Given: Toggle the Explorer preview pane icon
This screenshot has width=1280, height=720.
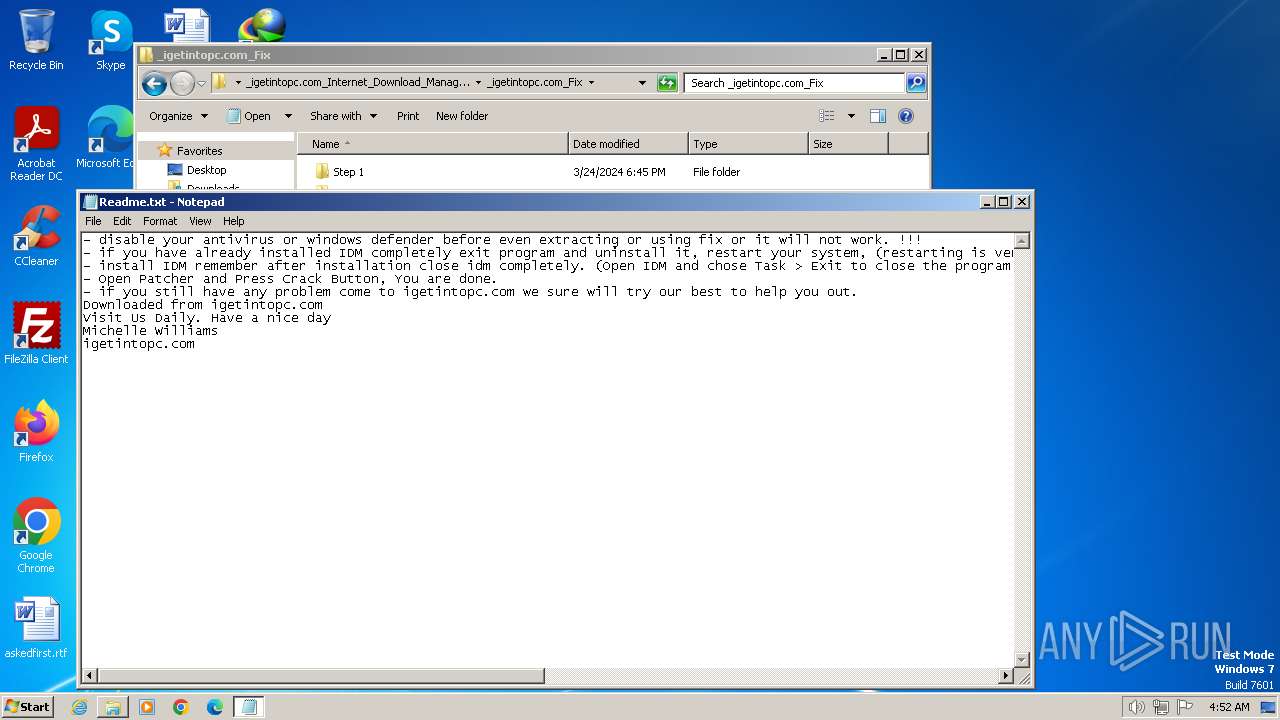Looking at the screenshot, I should [877, 116].
